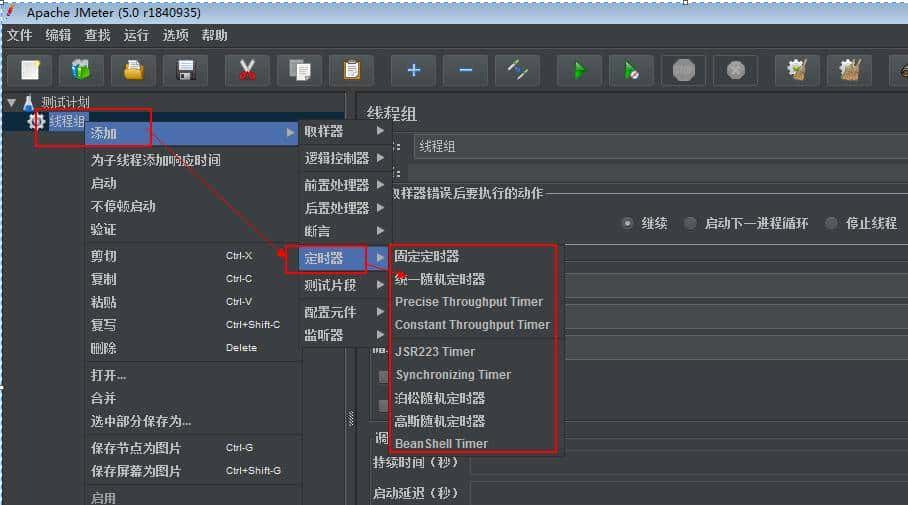Click the New test plan toolbar icon
This screenshot has height=505, width=908.
click(30, 71)
